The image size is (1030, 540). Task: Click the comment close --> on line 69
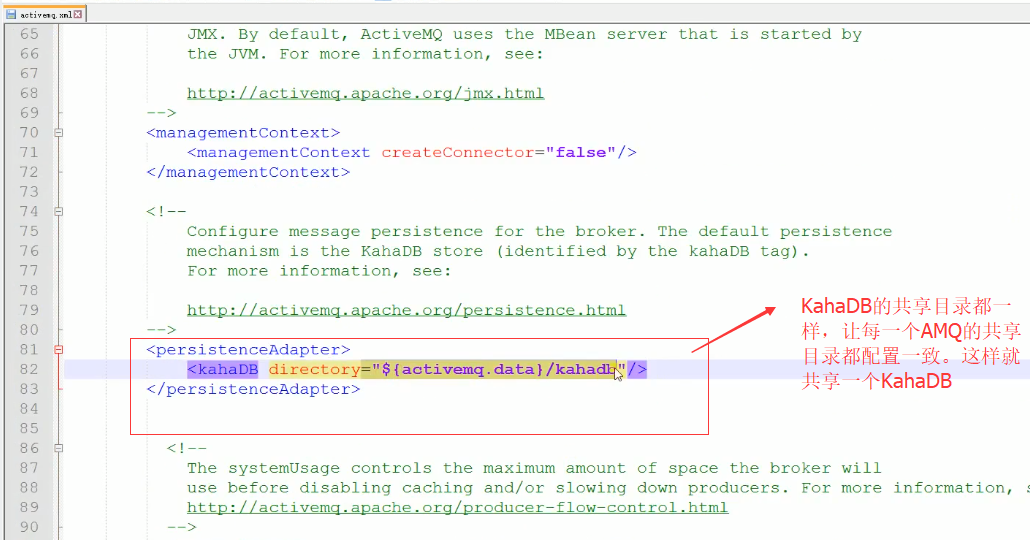pyautogui.click(x=162, y=113)
